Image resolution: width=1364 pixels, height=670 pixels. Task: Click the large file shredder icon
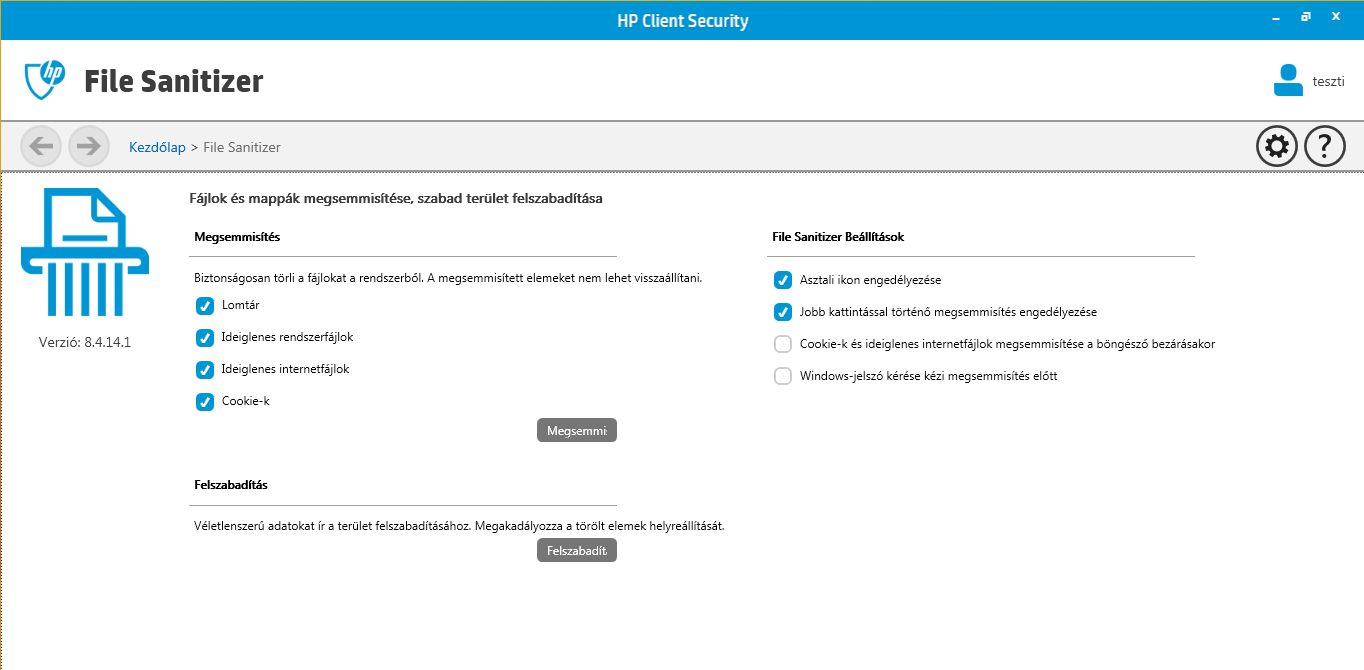tap(85, 250)
